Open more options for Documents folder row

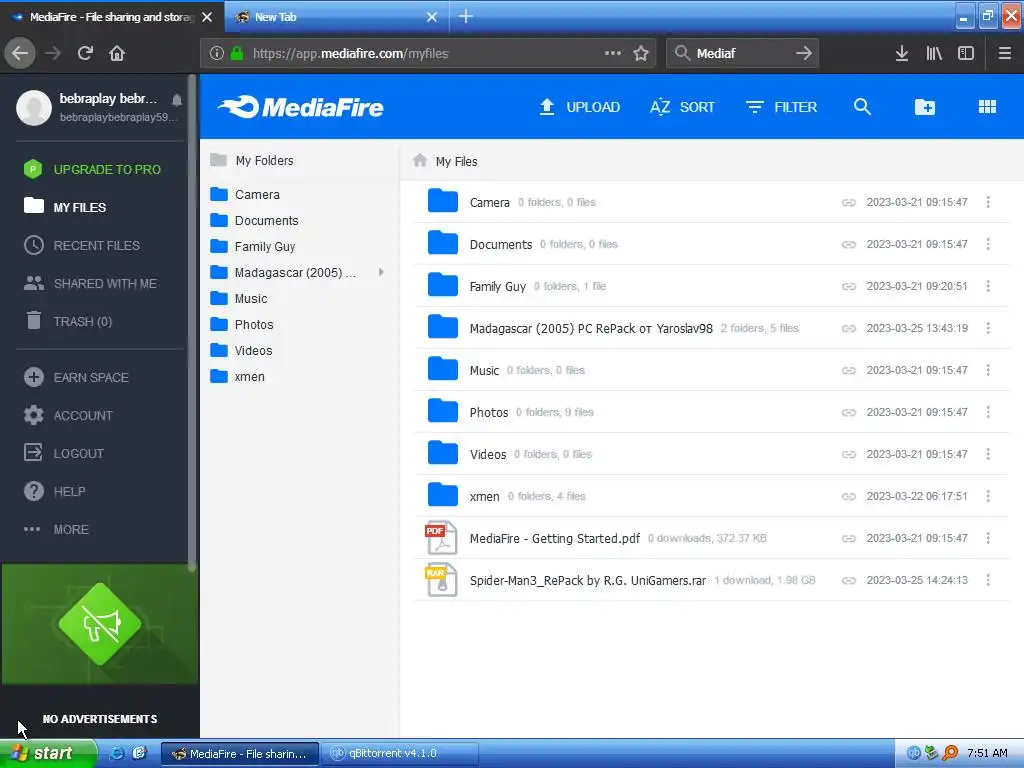[988, 244]
